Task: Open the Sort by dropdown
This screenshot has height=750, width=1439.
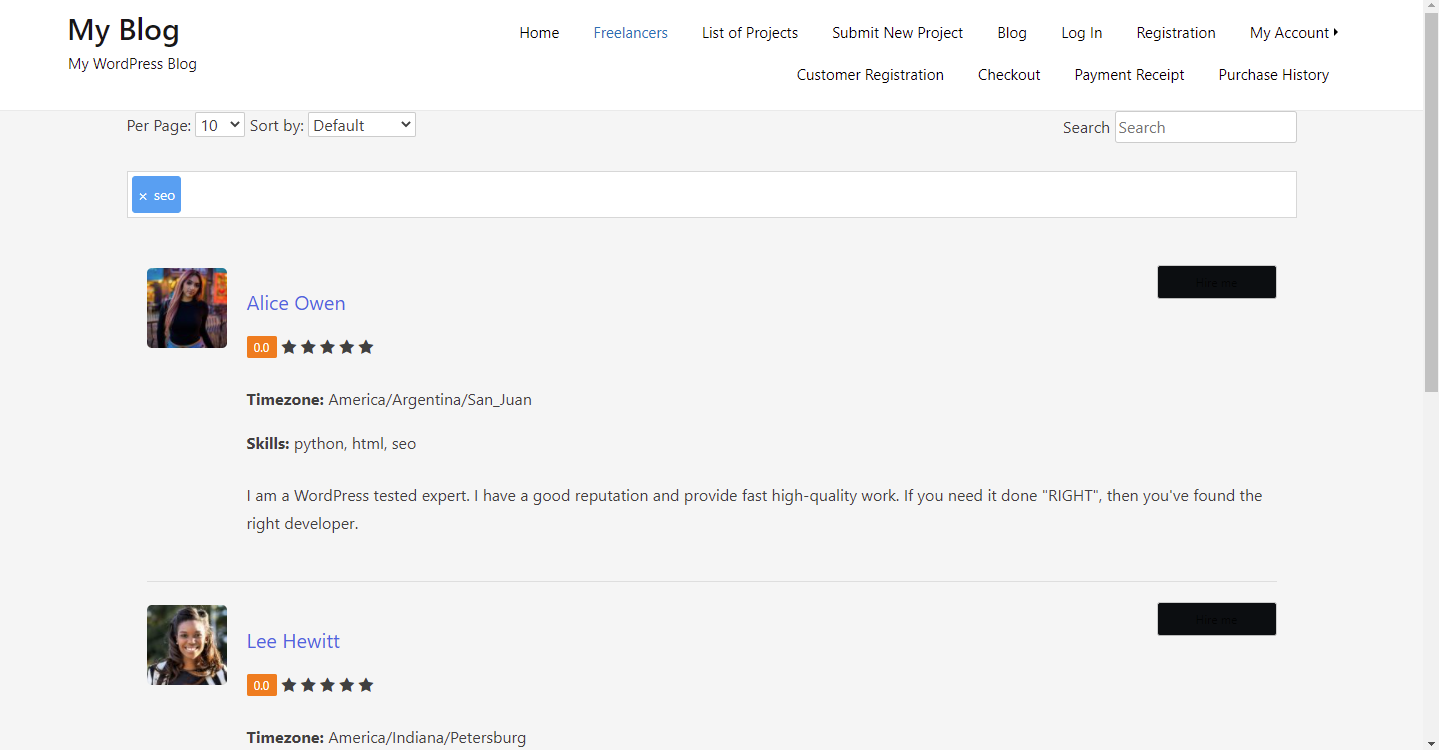Action: (362, 125)
